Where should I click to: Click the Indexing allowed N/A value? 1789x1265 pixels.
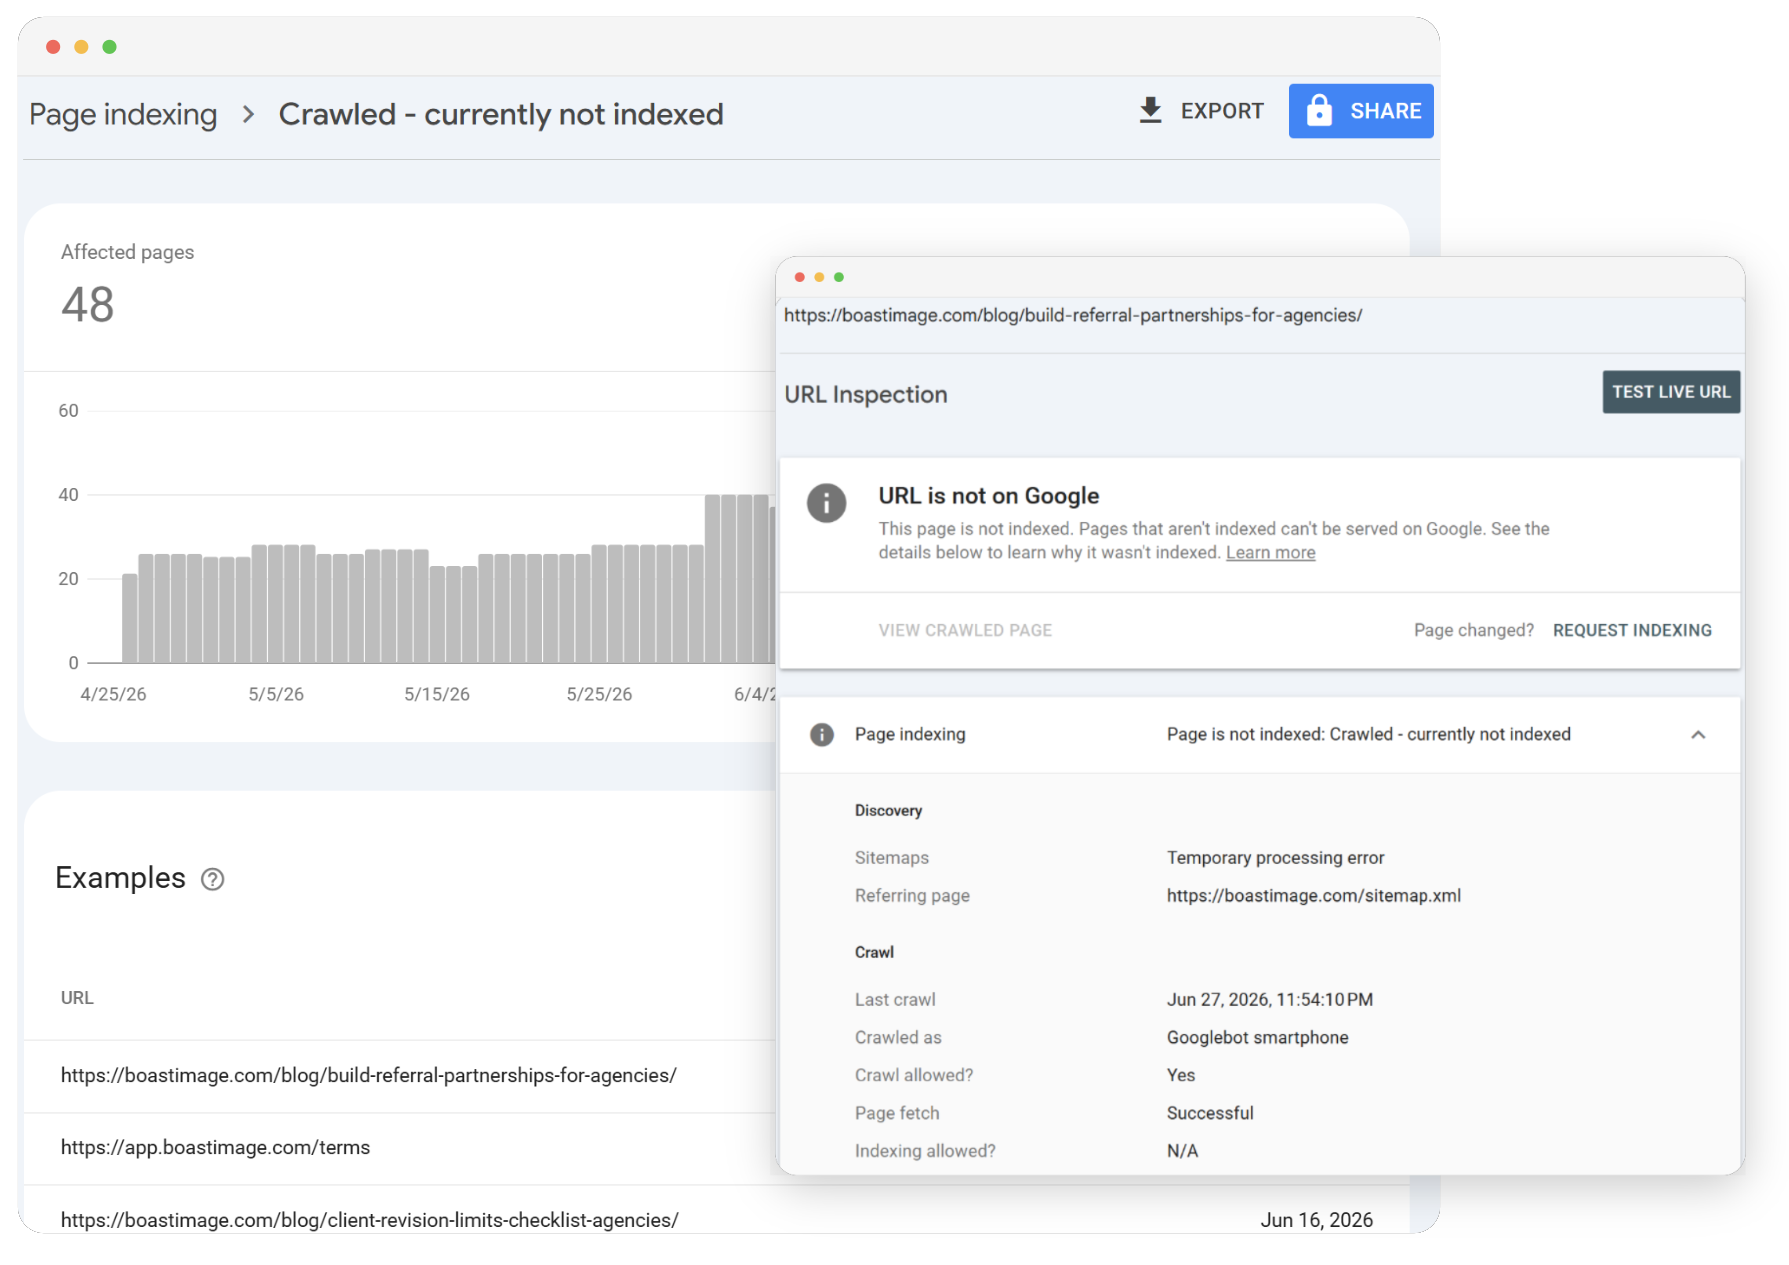tap(1182, 1151)
